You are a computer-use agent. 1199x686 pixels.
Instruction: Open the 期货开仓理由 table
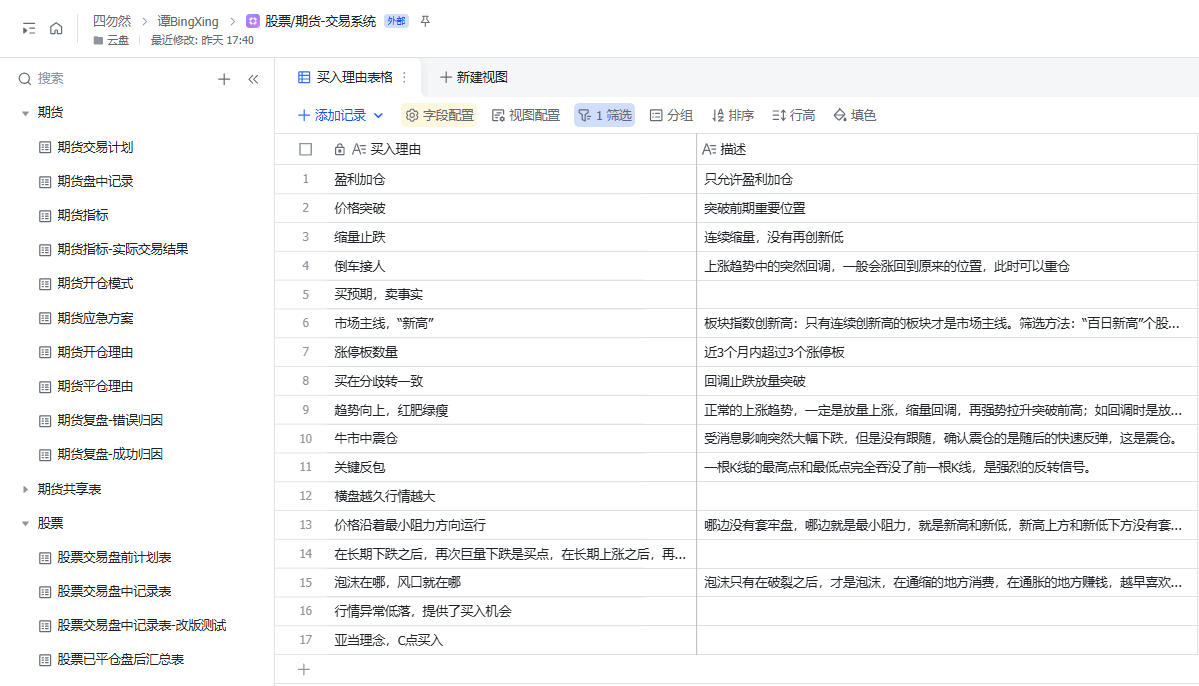coord(95,353)
